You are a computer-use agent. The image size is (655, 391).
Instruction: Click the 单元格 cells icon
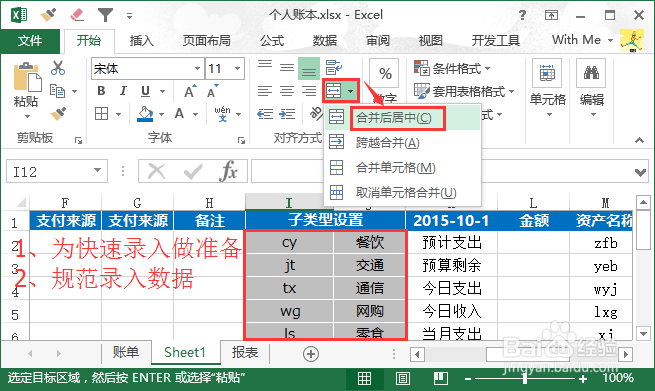pyautogui.click(x=547, y=74)
